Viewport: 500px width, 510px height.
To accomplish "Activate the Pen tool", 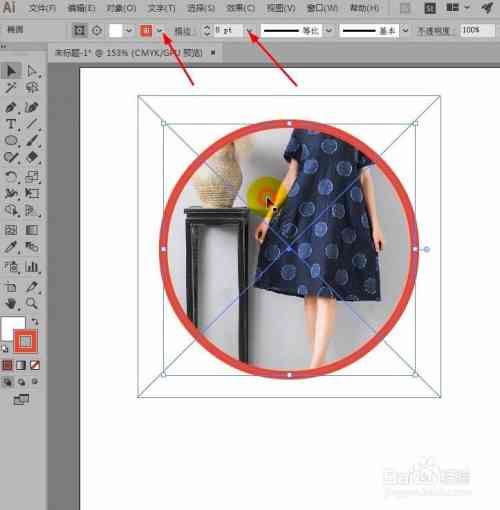I will point(11,107).
